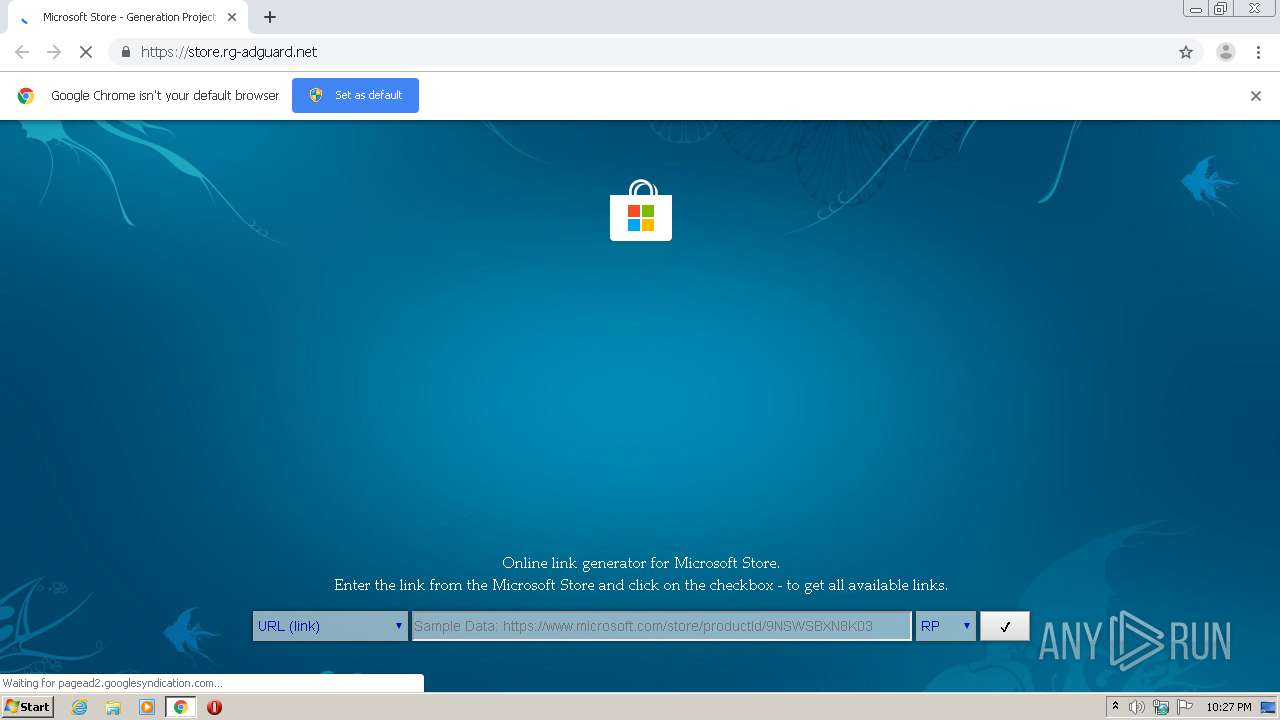Open the volume control tray icon
1280x720 pixels.
coord(1136,707)
